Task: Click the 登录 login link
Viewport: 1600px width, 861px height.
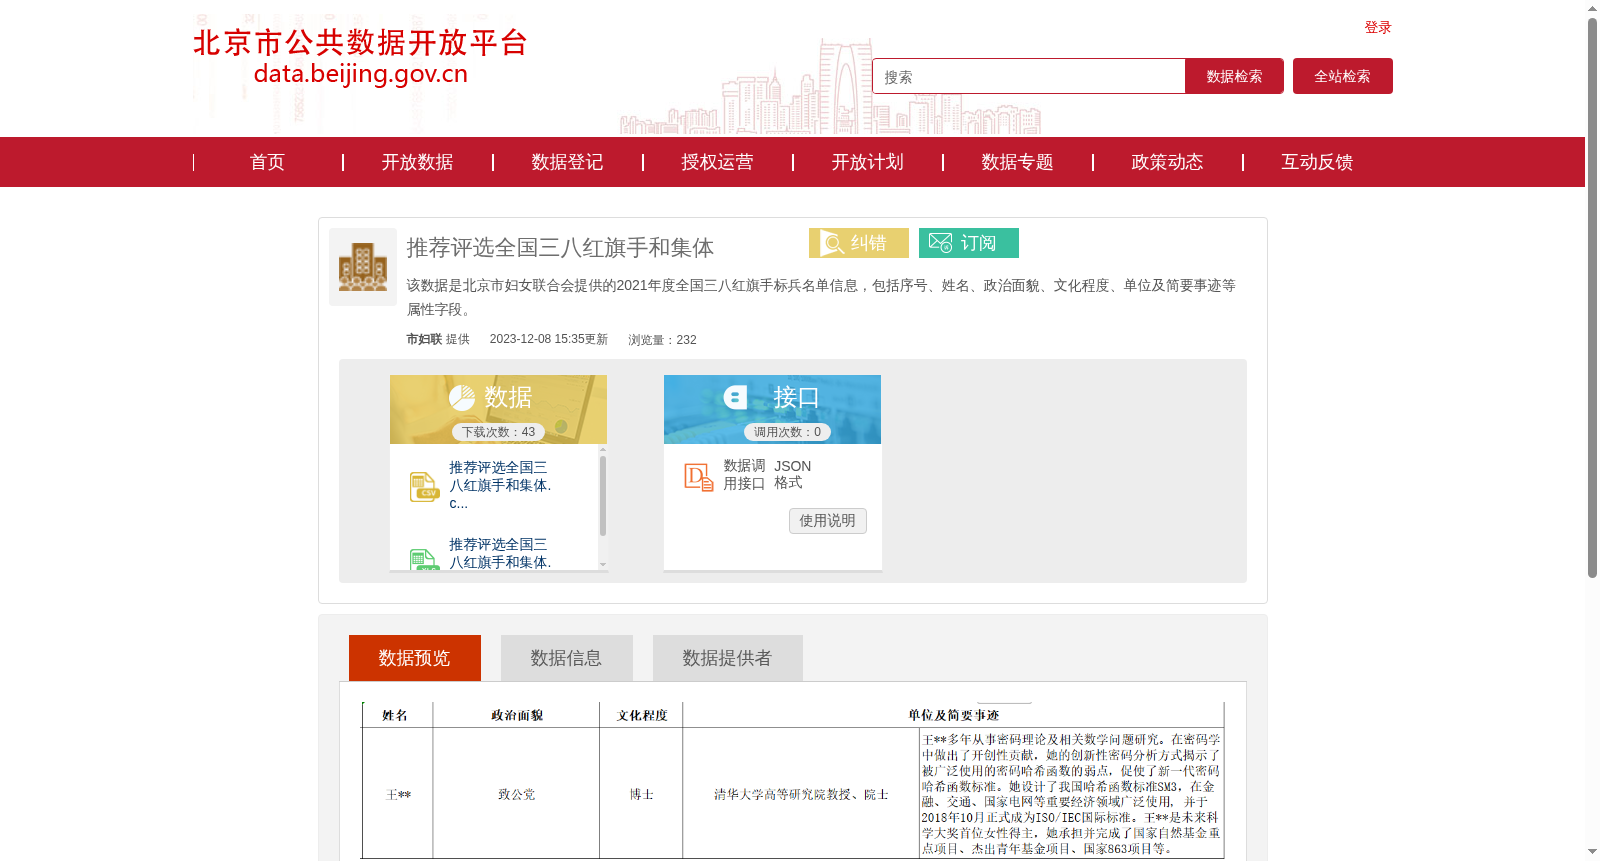Action: (1378, 28)
